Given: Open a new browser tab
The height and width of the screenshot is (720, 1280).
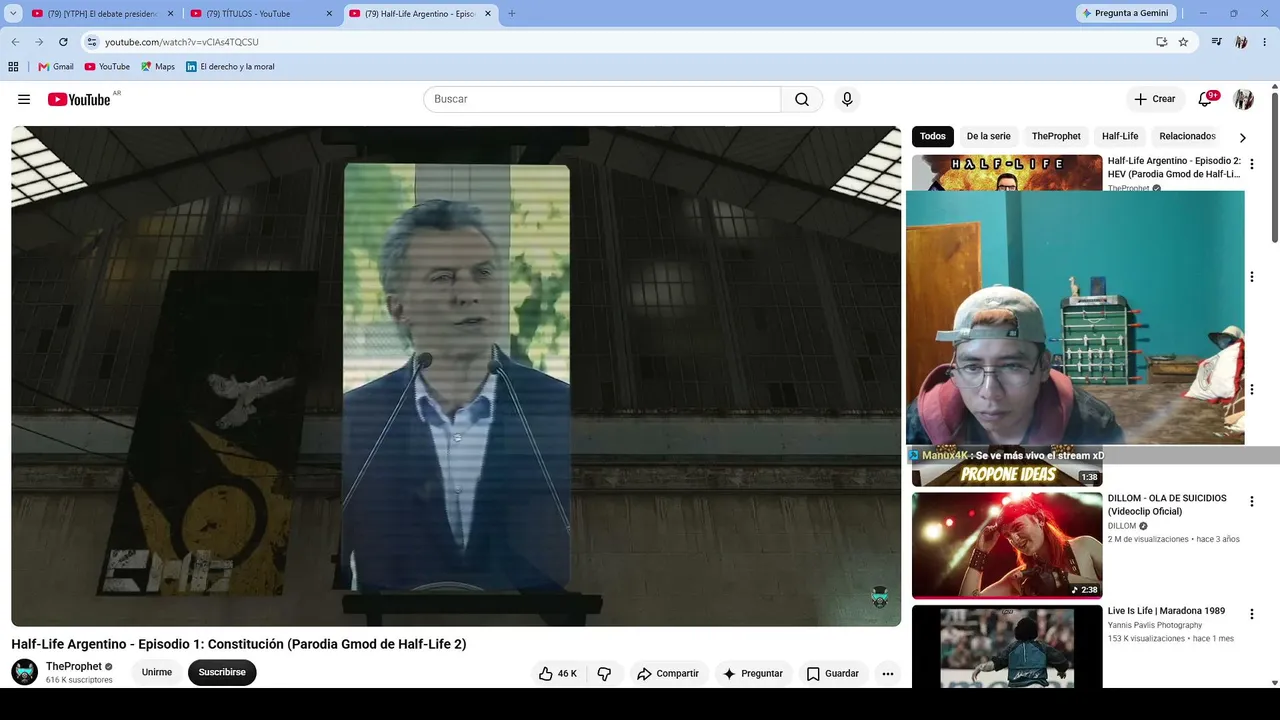Looking at the screenshot, I should pos(512,14).
